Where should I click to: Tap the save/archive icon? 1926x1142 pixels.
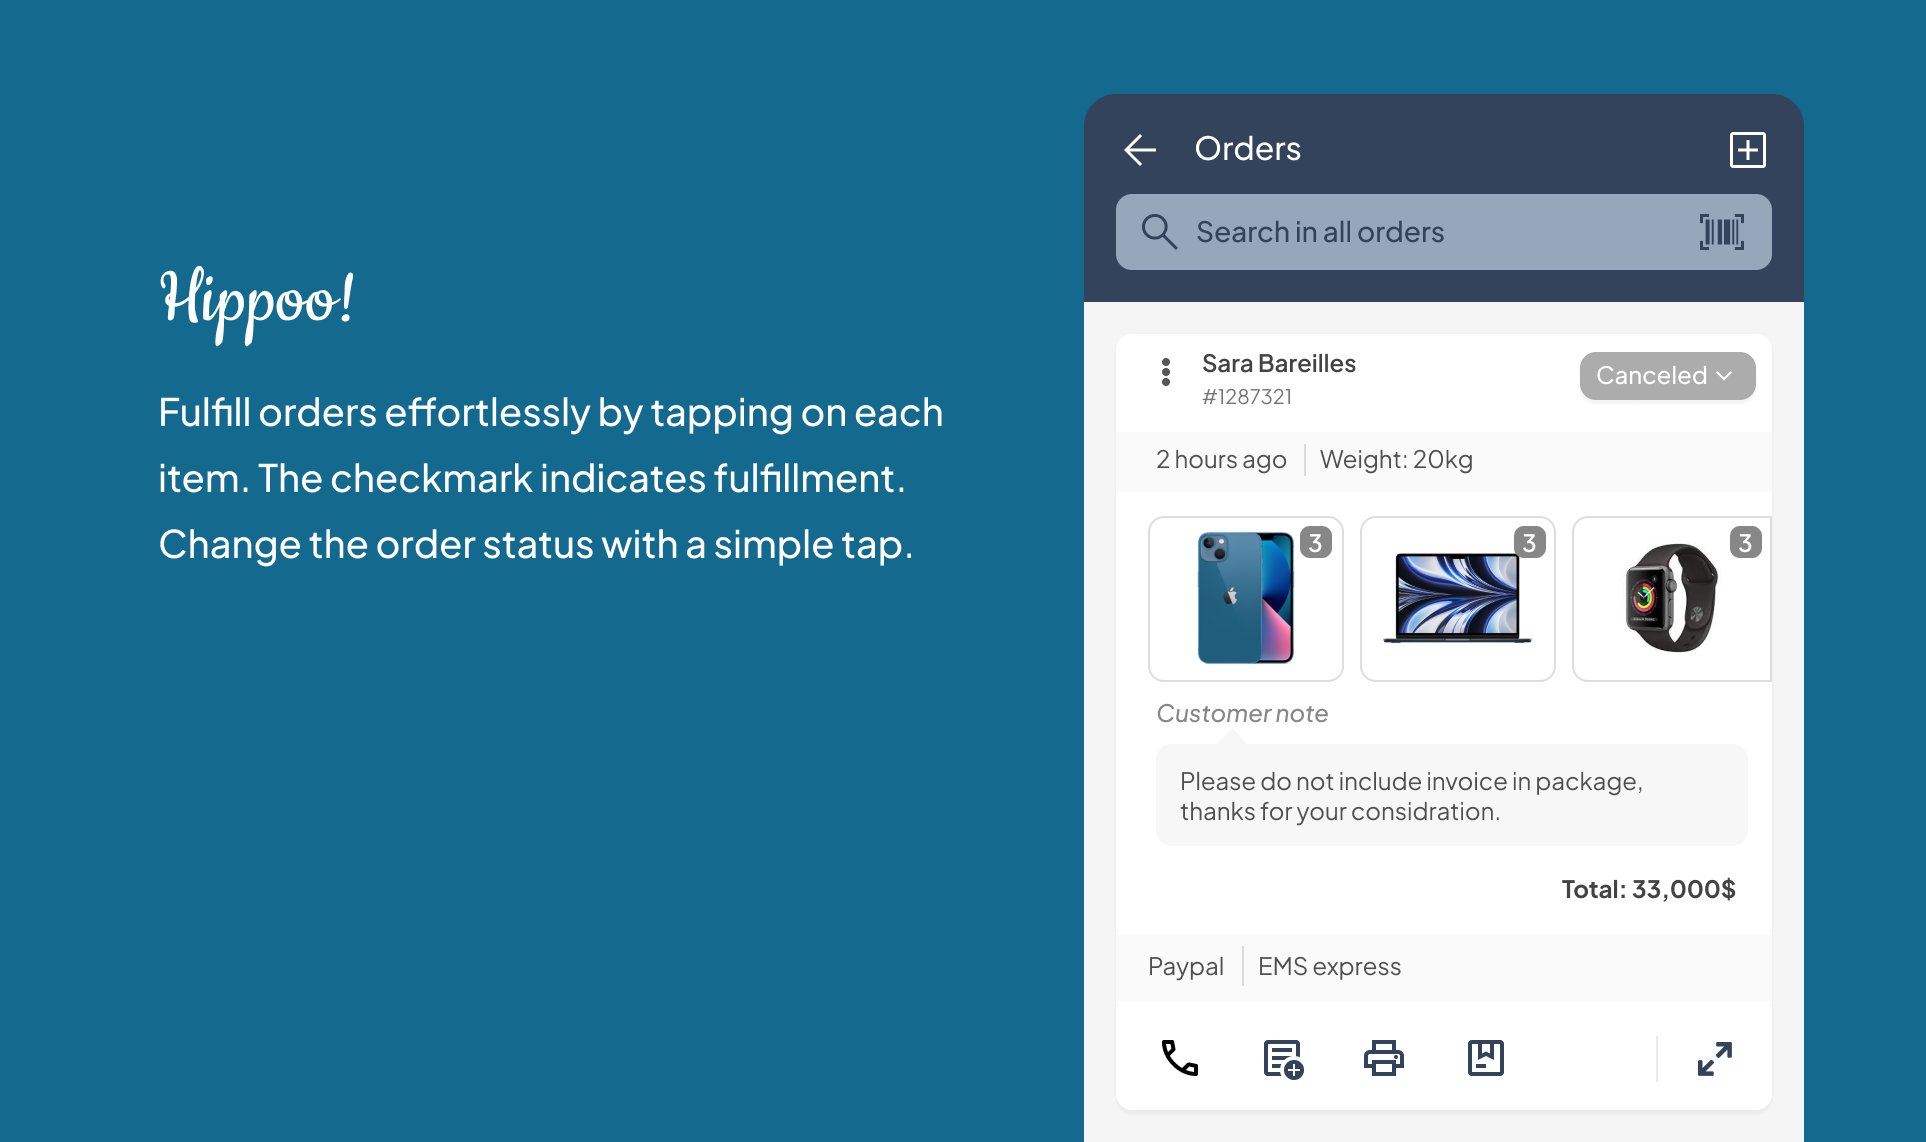[x=1486, y=1054]
